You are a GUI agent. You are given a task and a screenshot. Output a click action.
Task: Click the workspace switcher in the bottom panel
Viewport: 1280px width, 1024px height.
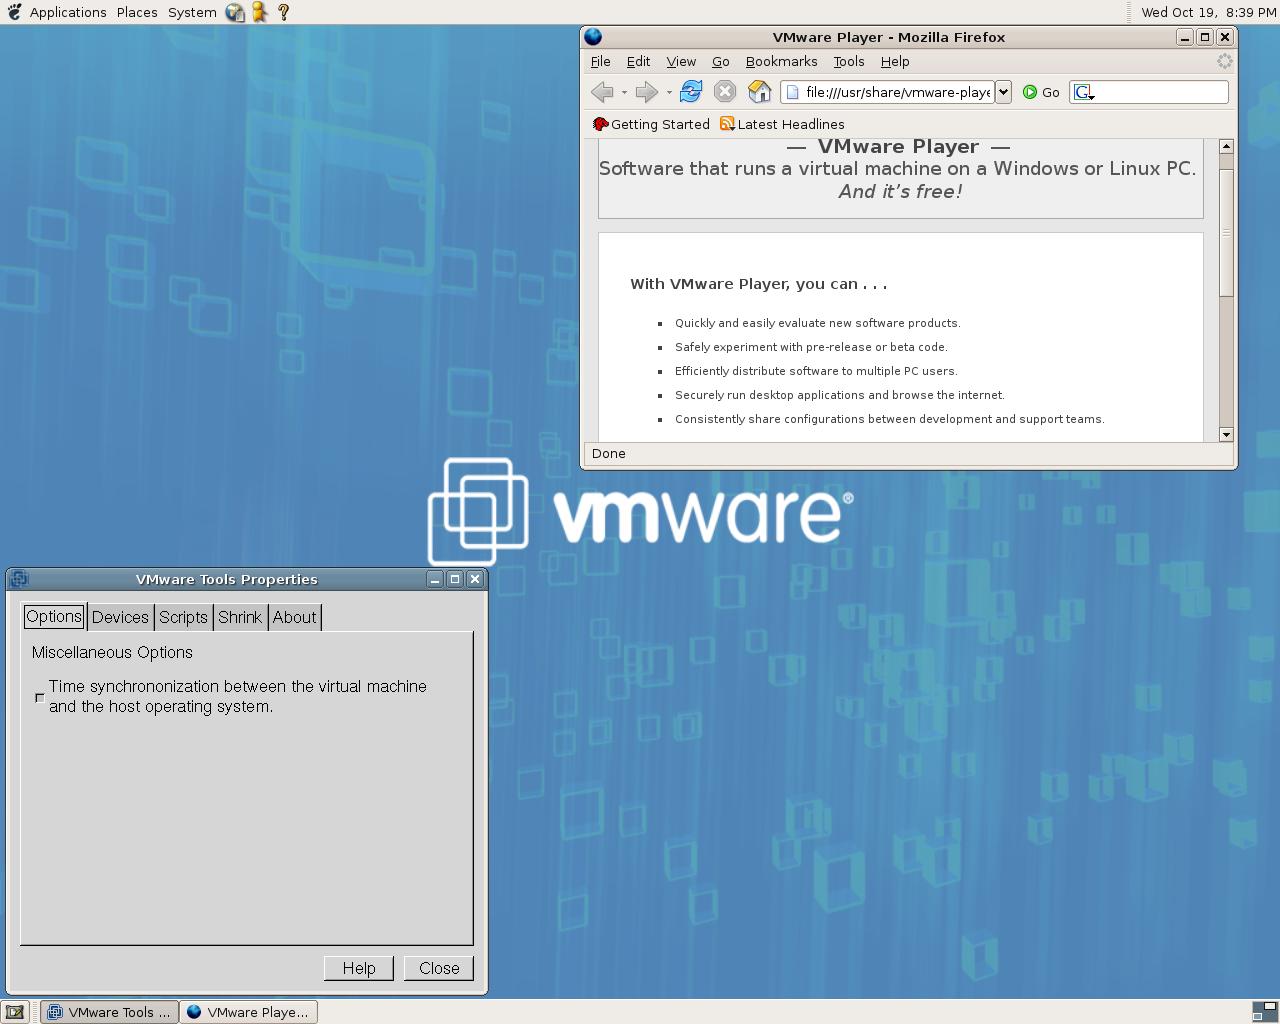click(x=1265, y=1012)
